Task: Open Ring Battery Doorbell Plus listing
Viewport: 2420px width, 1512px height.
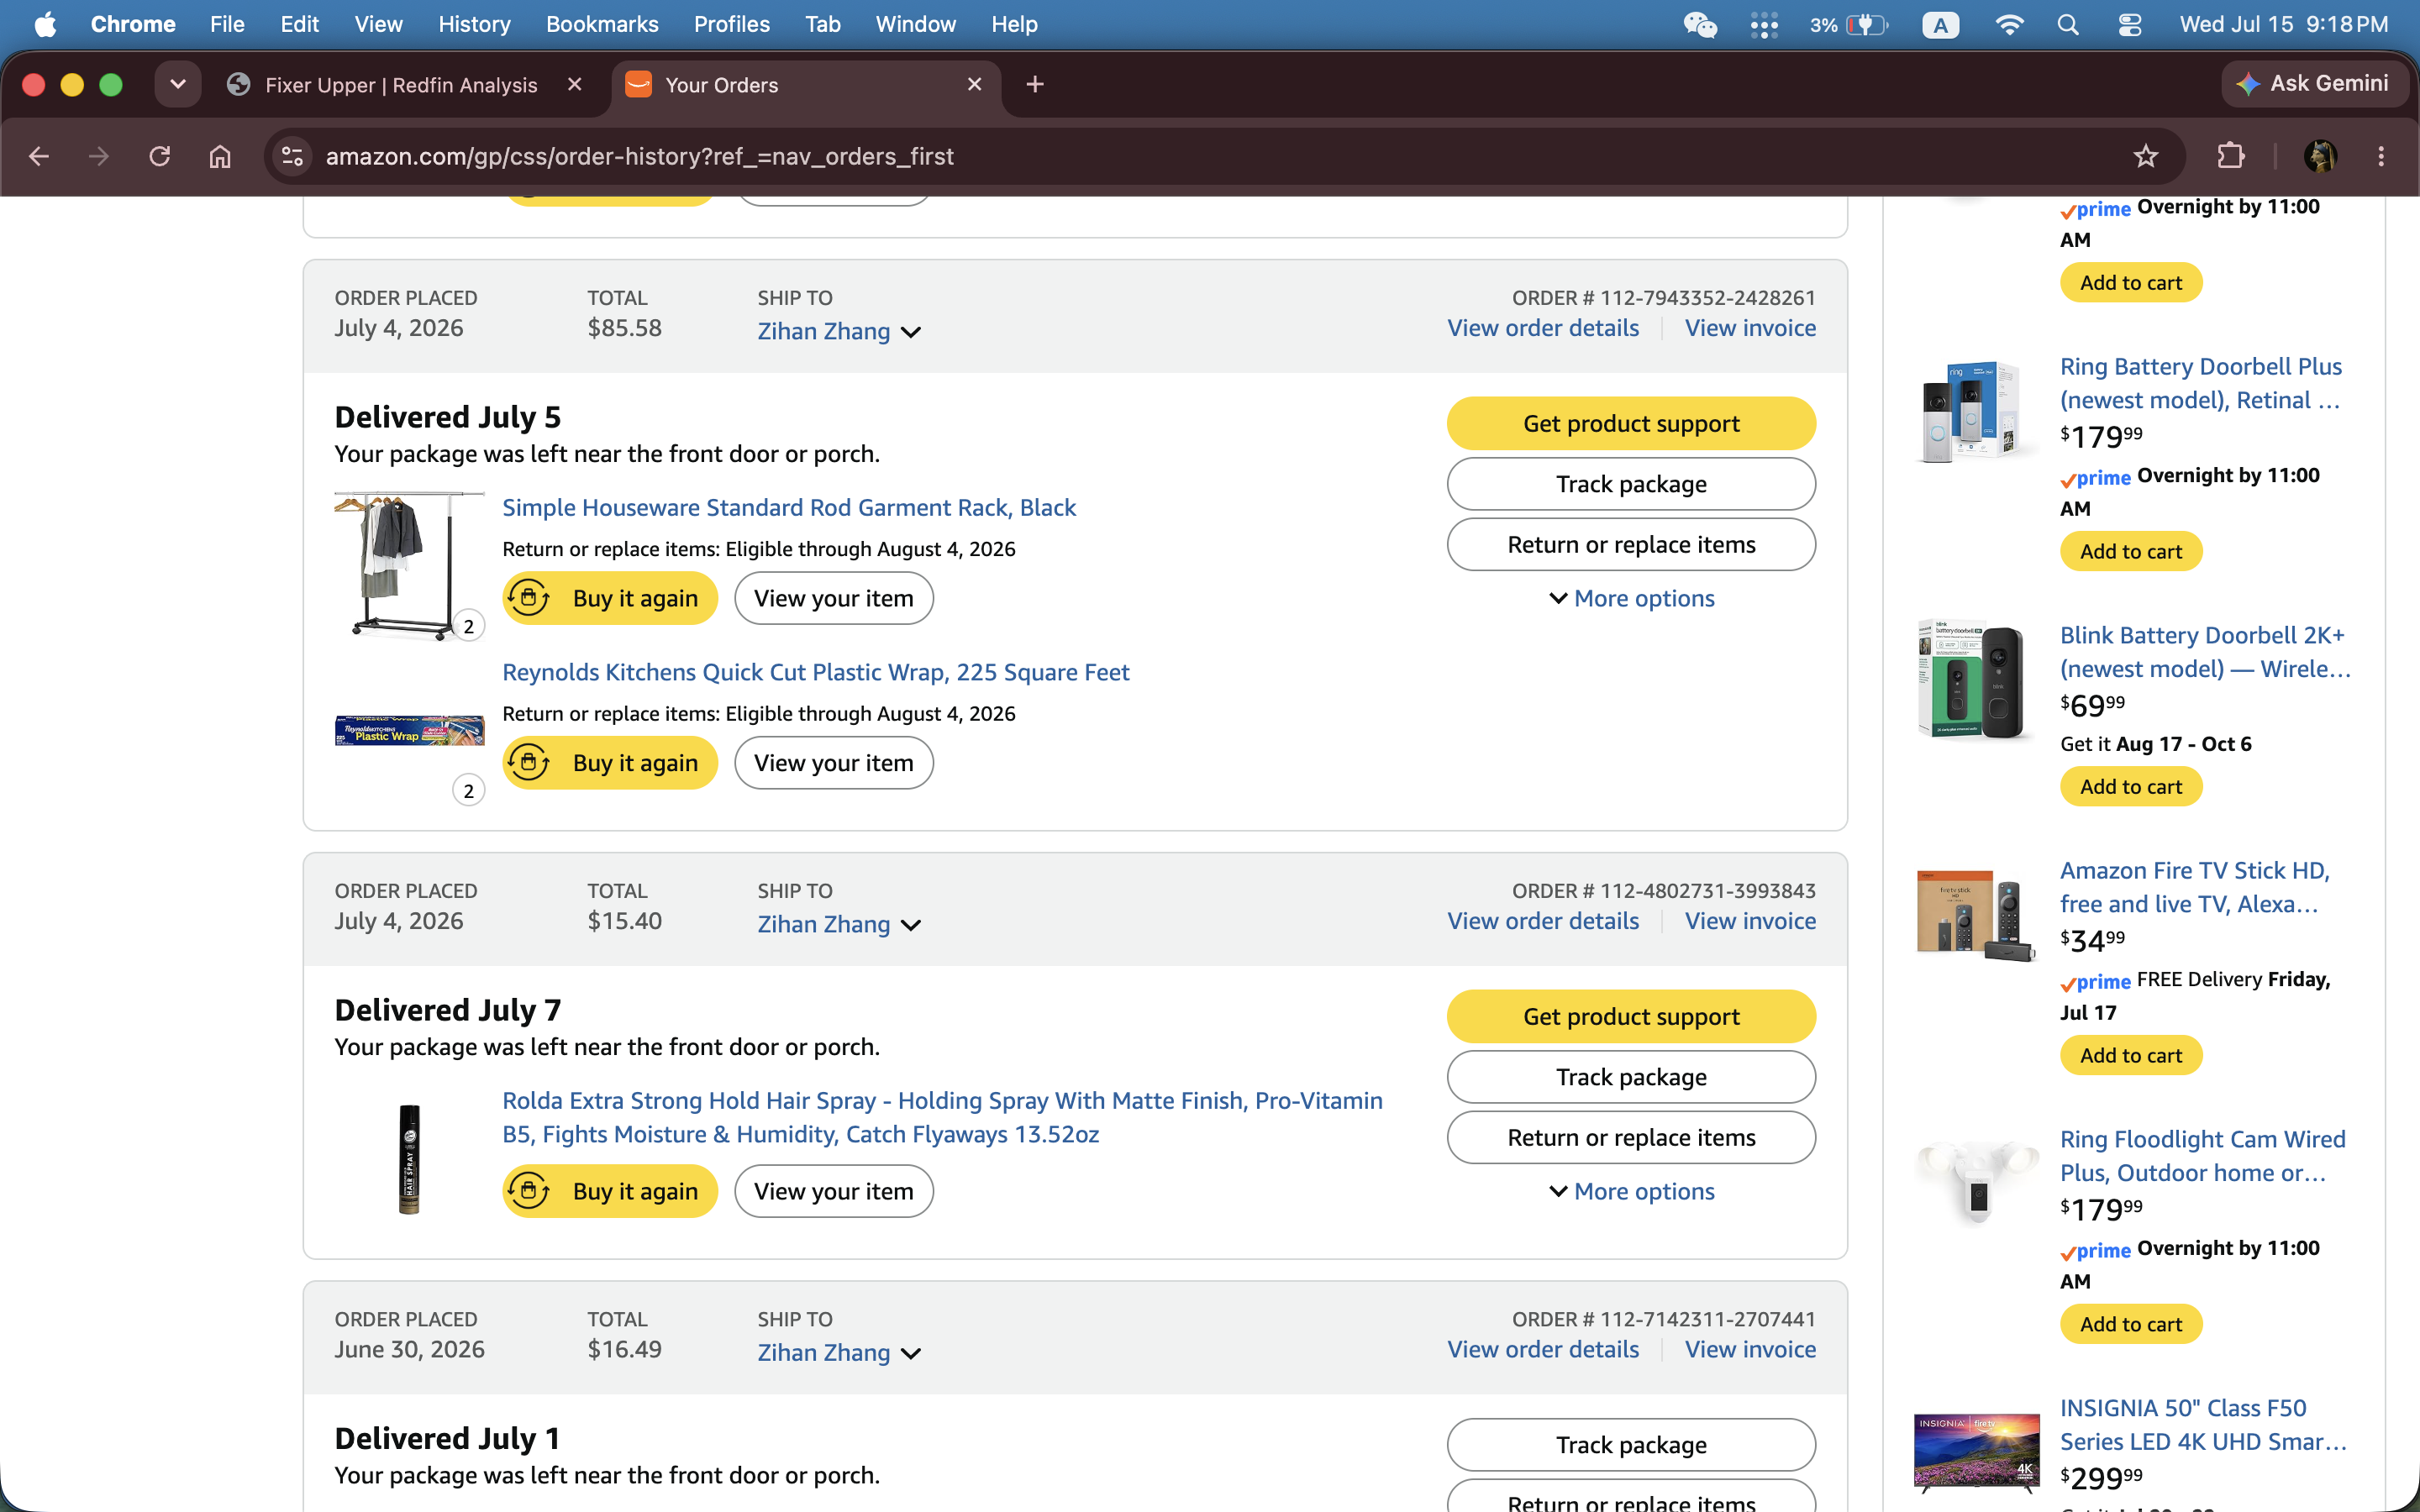Action: pyautogui.click(x=2201, y=383)
